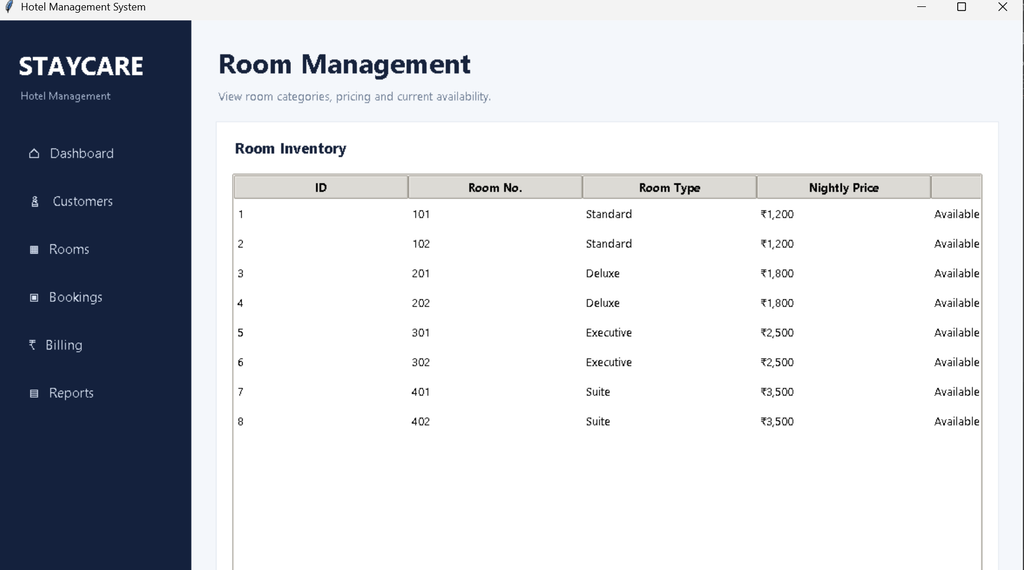1024x570 pixels.
Task: Navigate to Billing
Action: point(64,345)
